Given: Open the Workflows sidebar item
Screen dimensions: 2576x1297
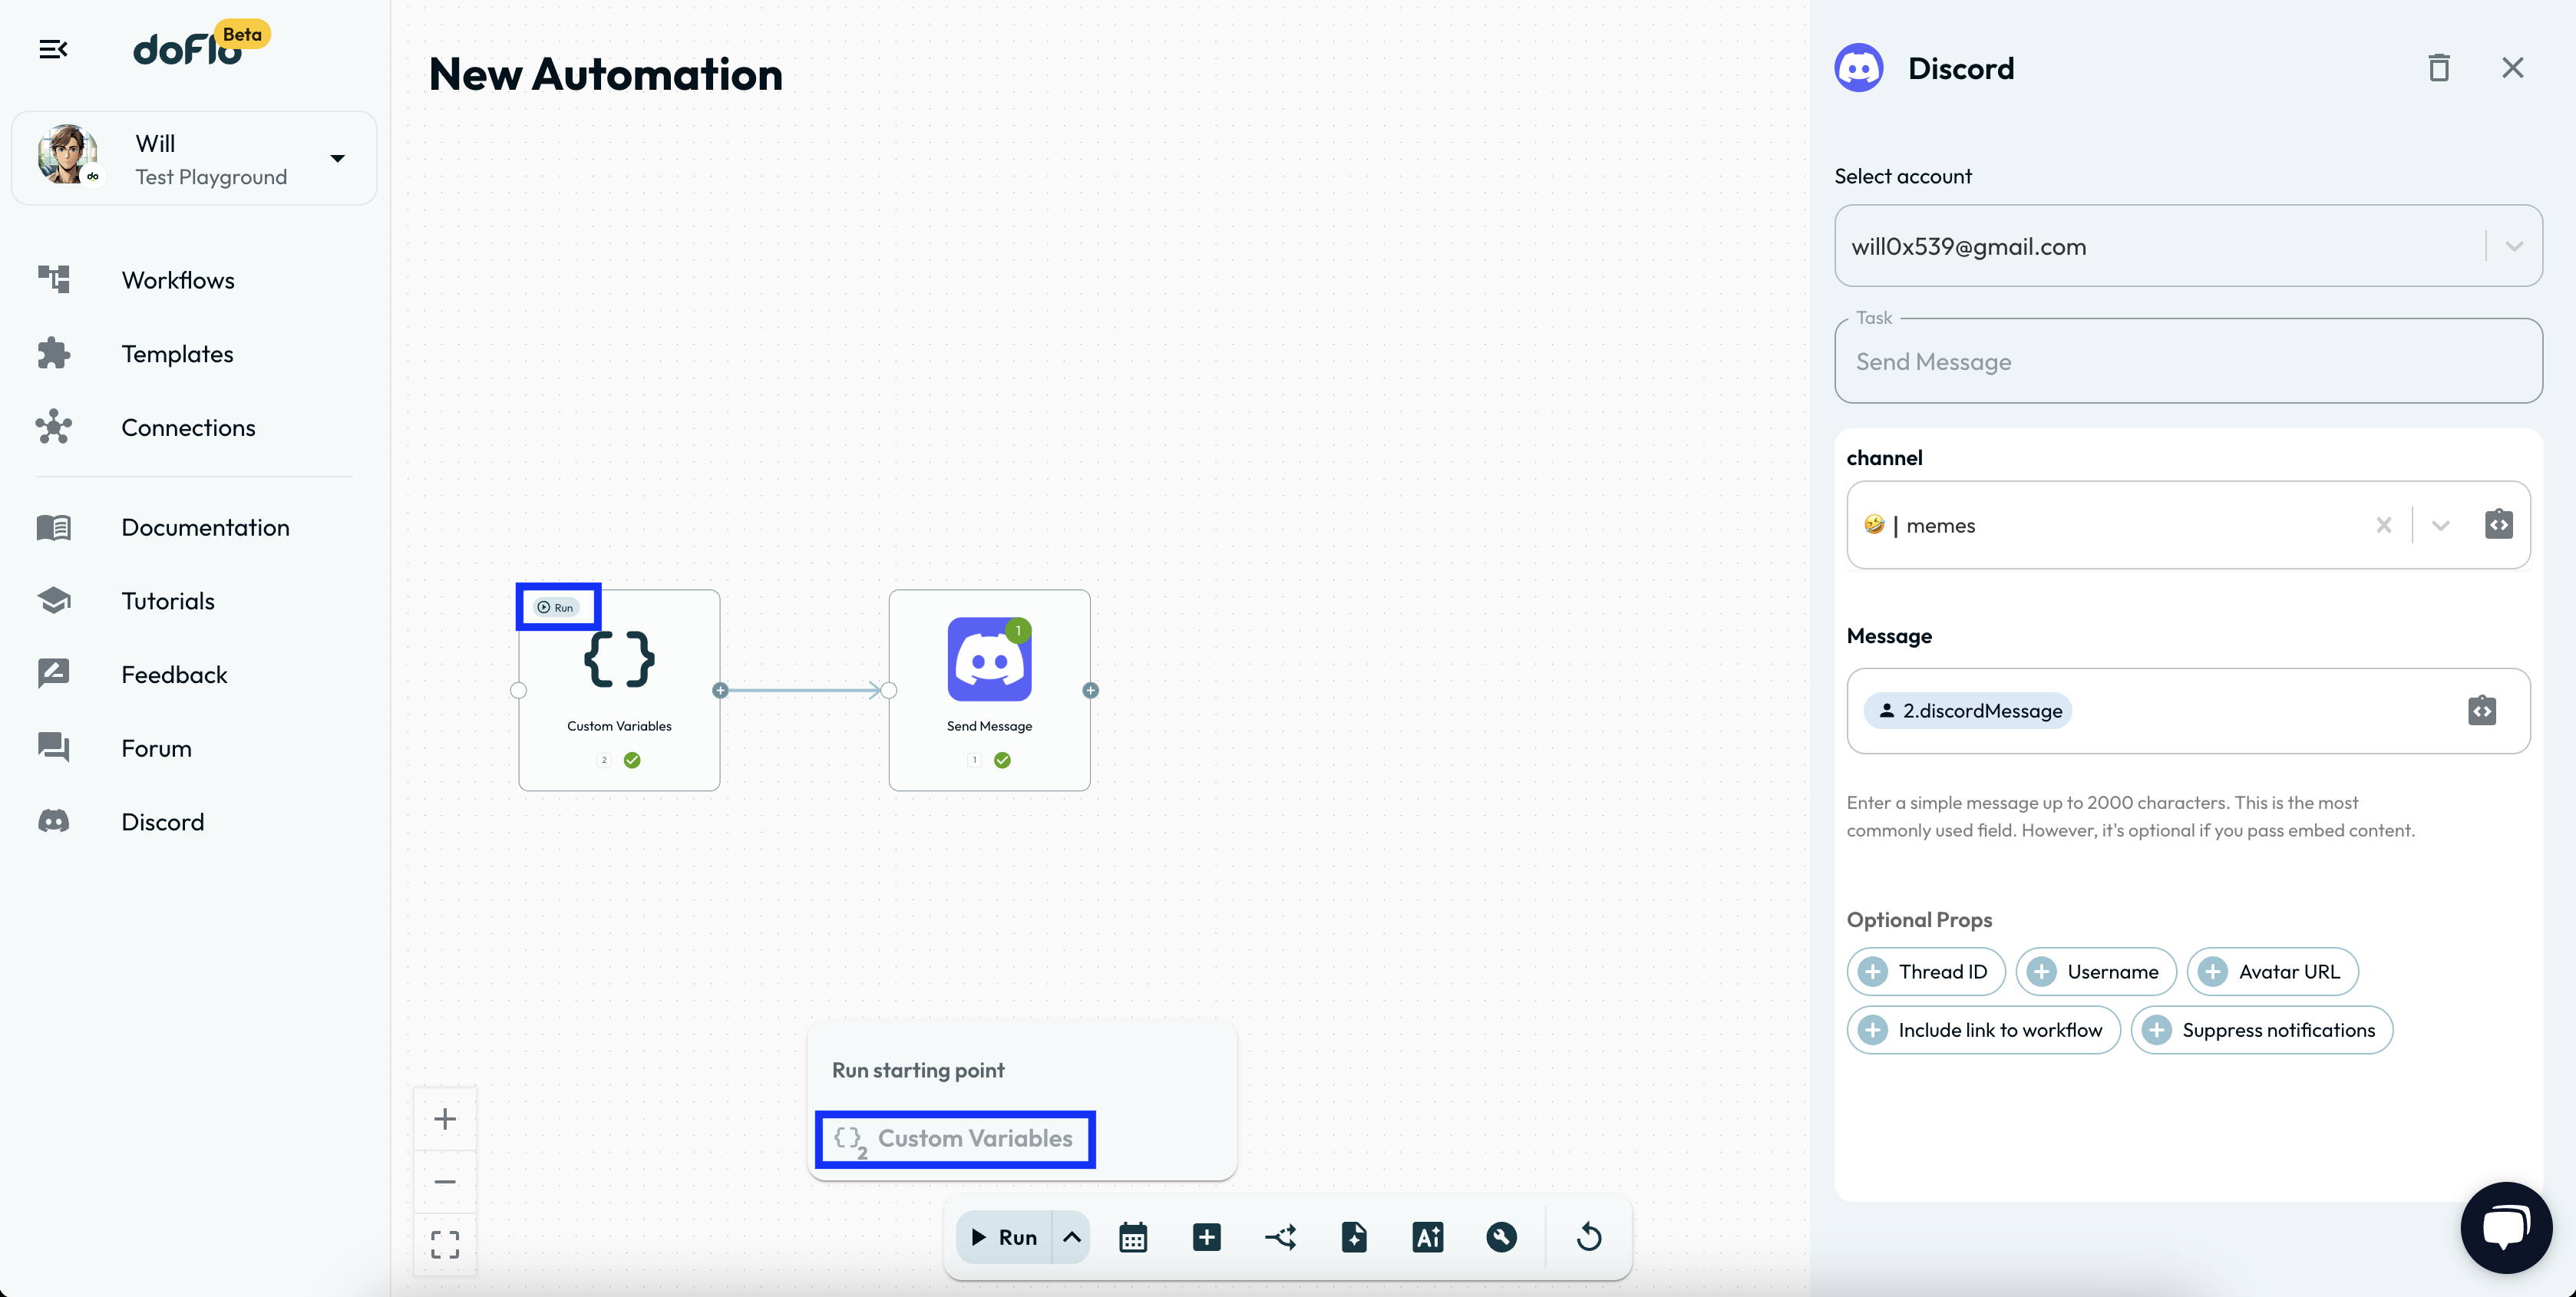Looking at the screenshot, I should tap(178, 280).
